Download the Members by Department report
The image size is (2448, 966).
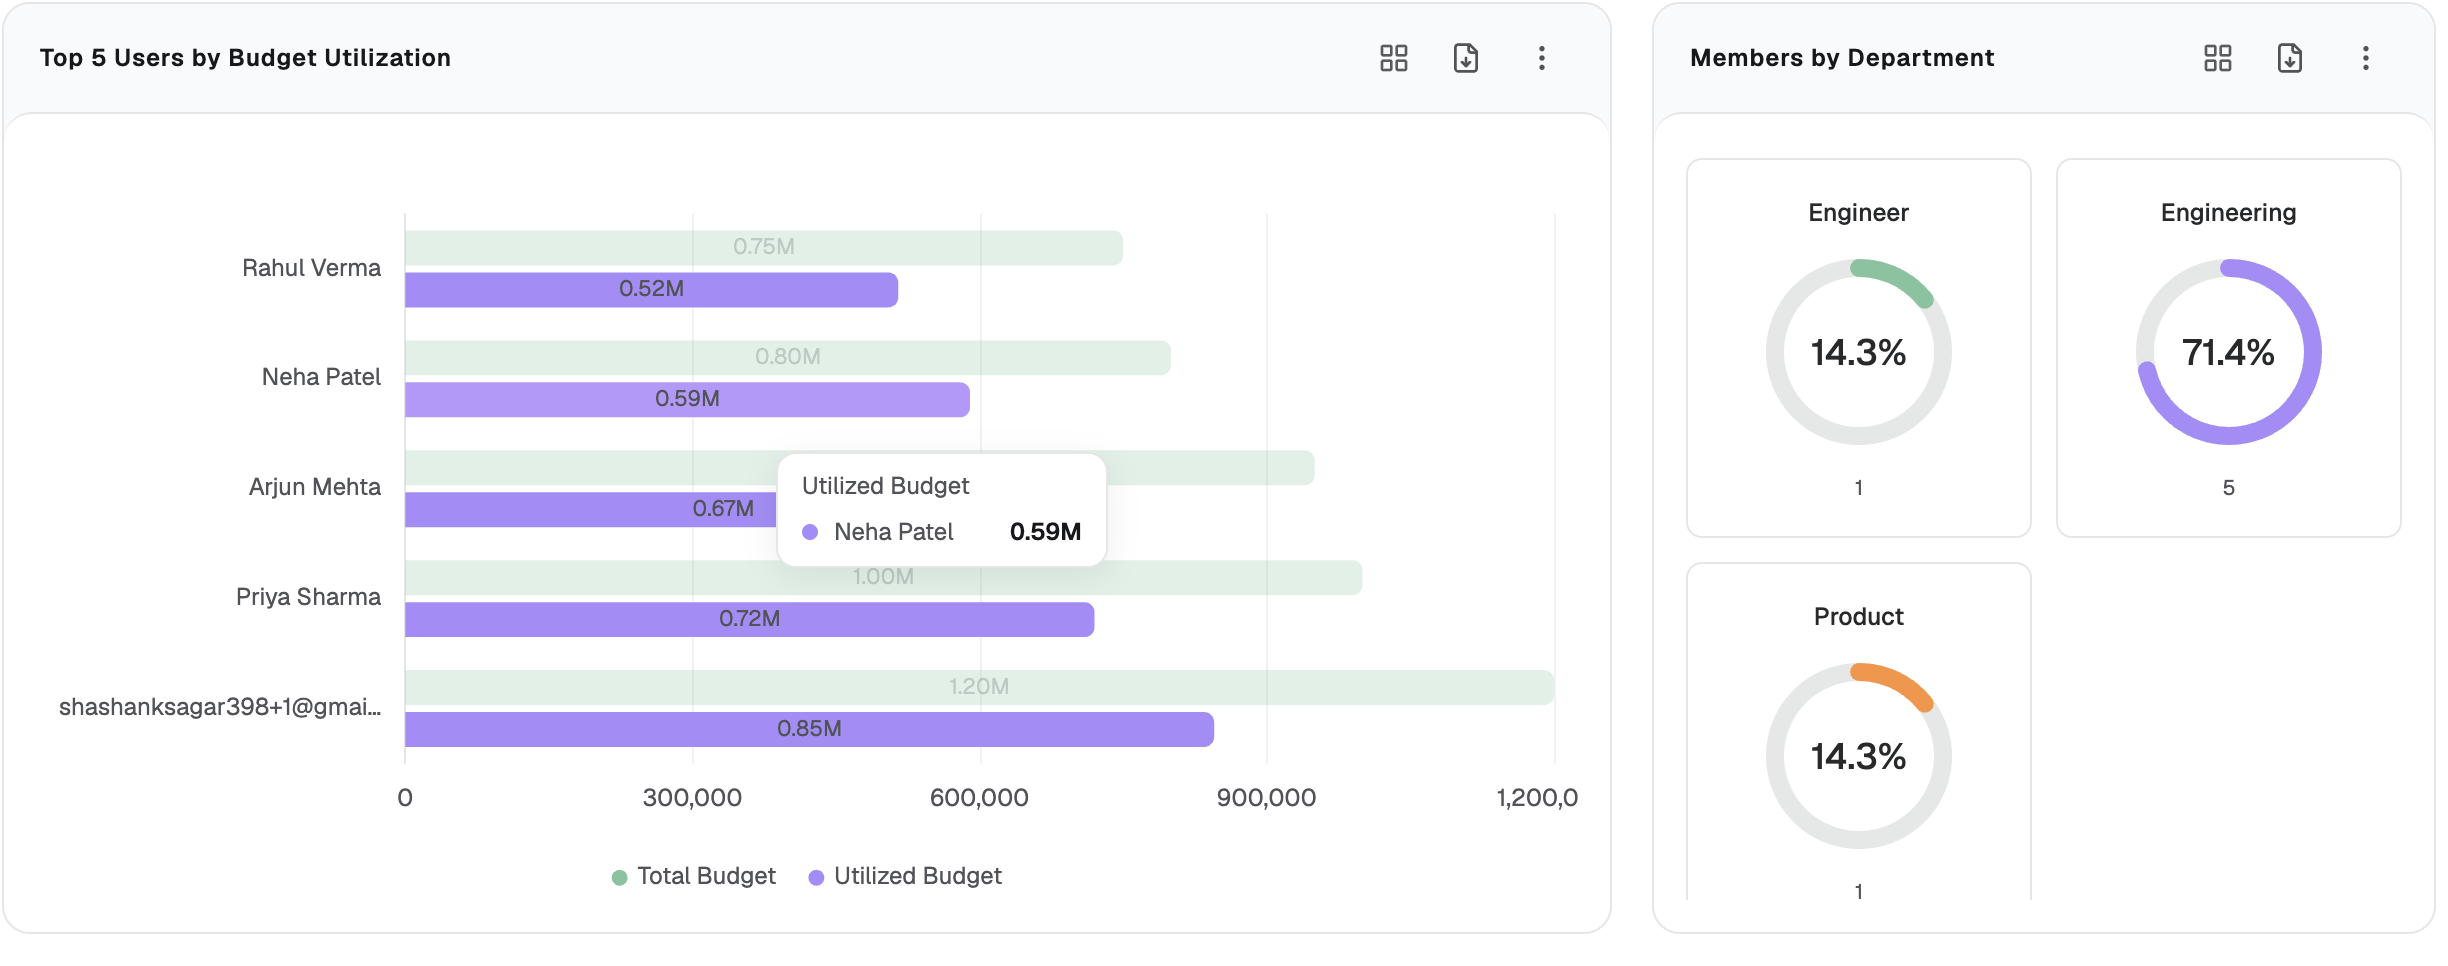[x=2289, y=58]
